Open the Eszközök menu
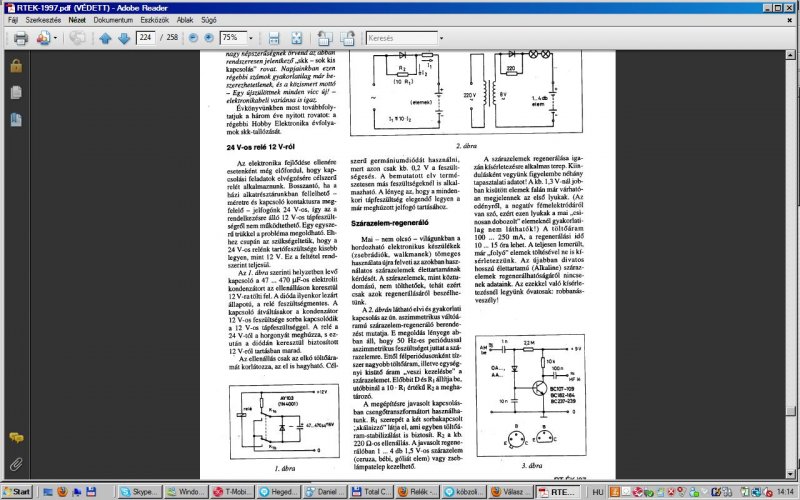800x500 pixels. click(155, 20)
